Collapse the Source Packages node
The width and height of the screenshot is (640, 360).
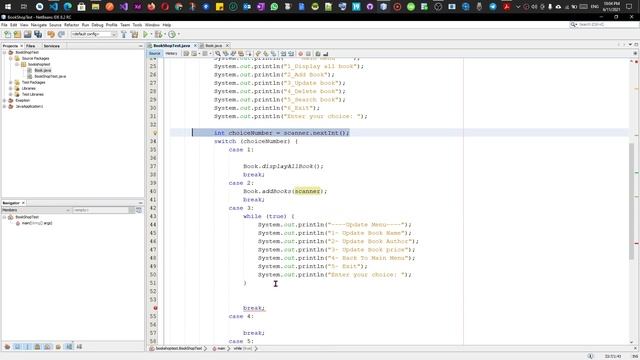click(x=11, y=58)
